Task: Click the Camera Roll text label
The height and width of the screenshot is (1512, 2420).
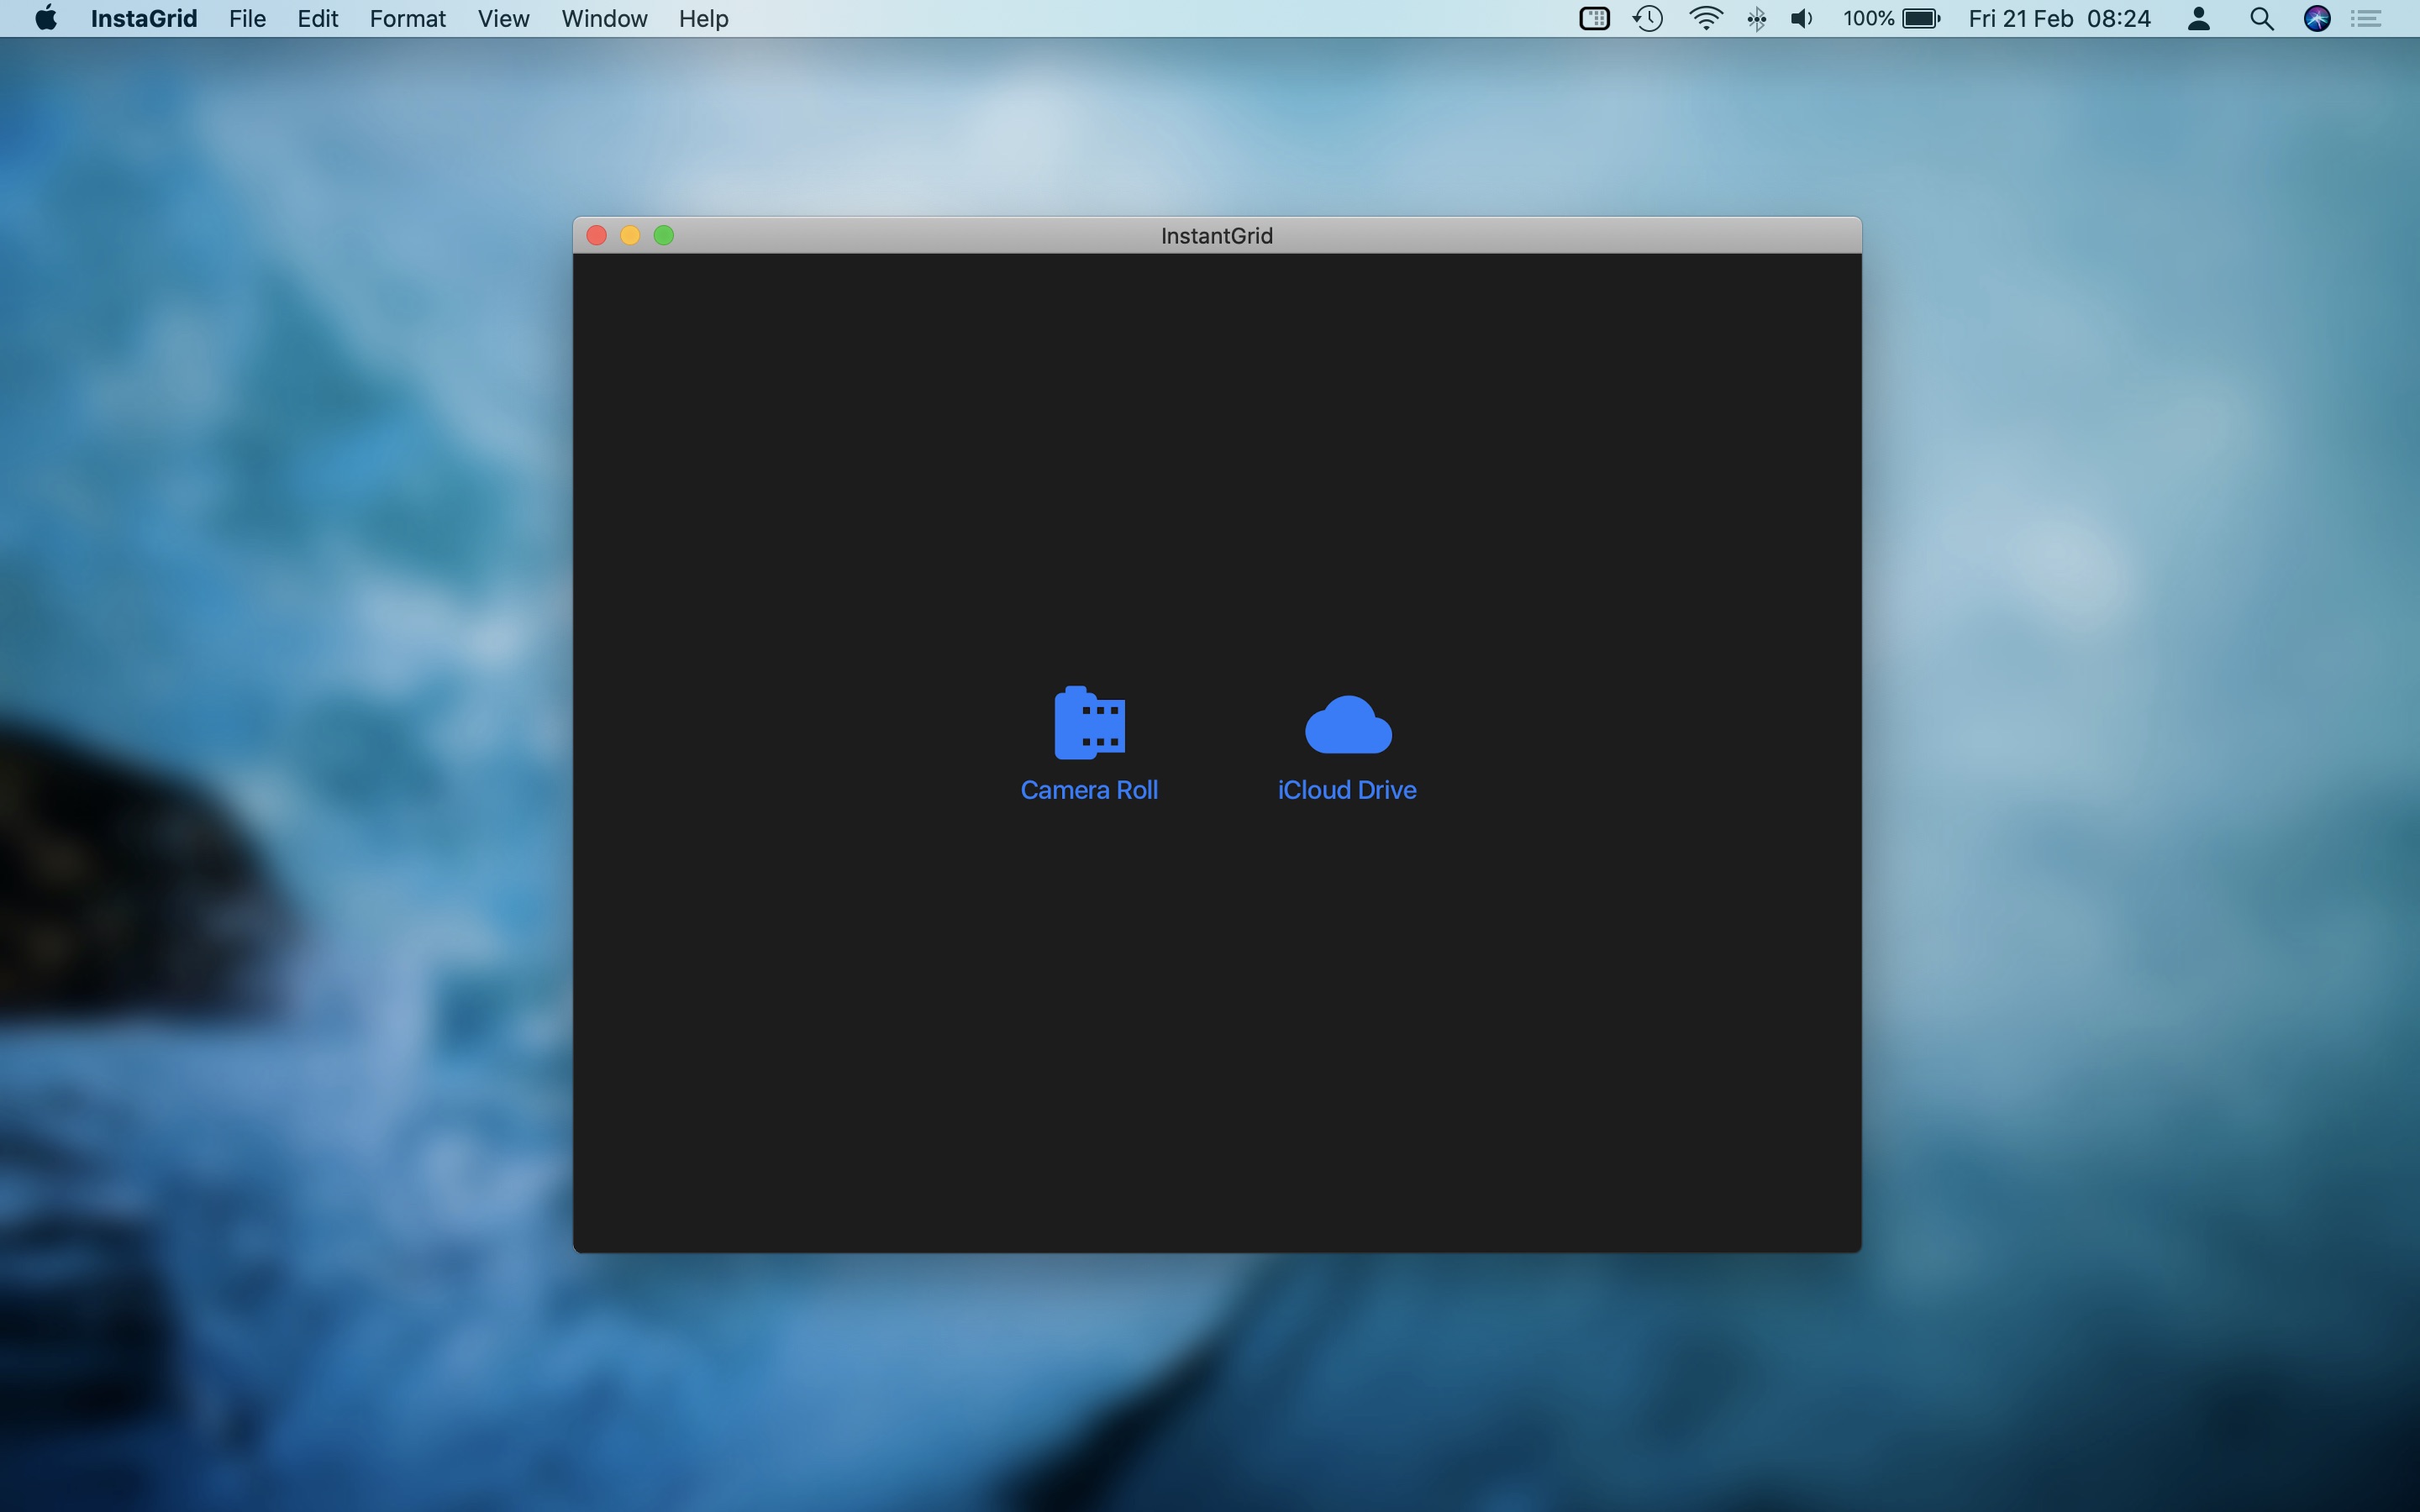Action: (x=1089, y=790)
